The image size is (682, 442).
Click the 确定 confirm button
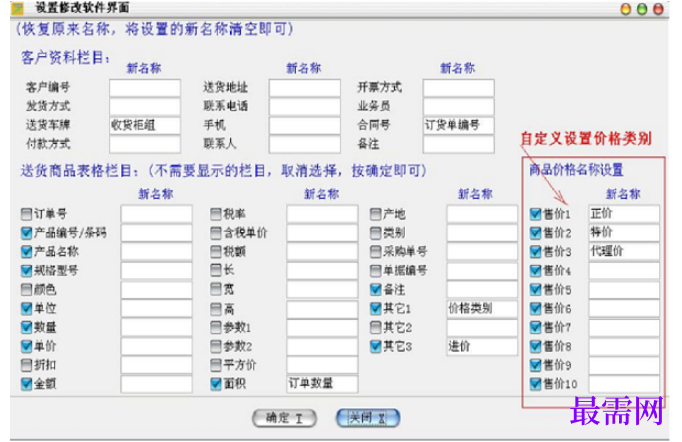284,419
